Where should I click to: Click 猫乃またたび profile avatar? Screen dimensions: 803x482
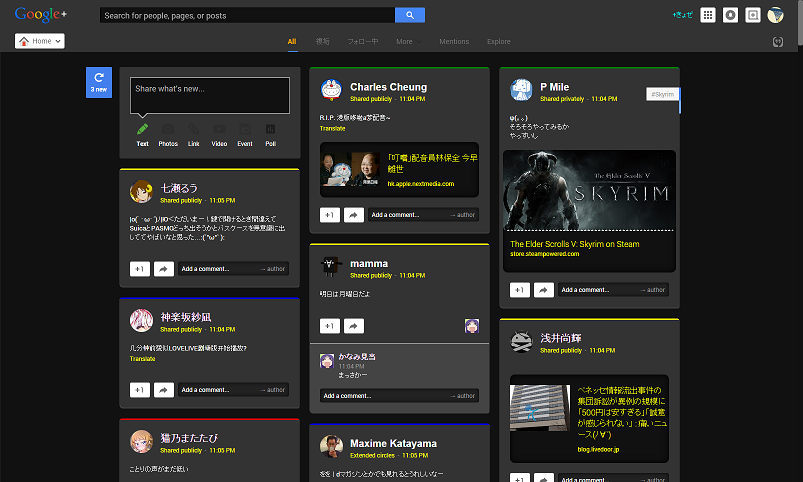141,442
